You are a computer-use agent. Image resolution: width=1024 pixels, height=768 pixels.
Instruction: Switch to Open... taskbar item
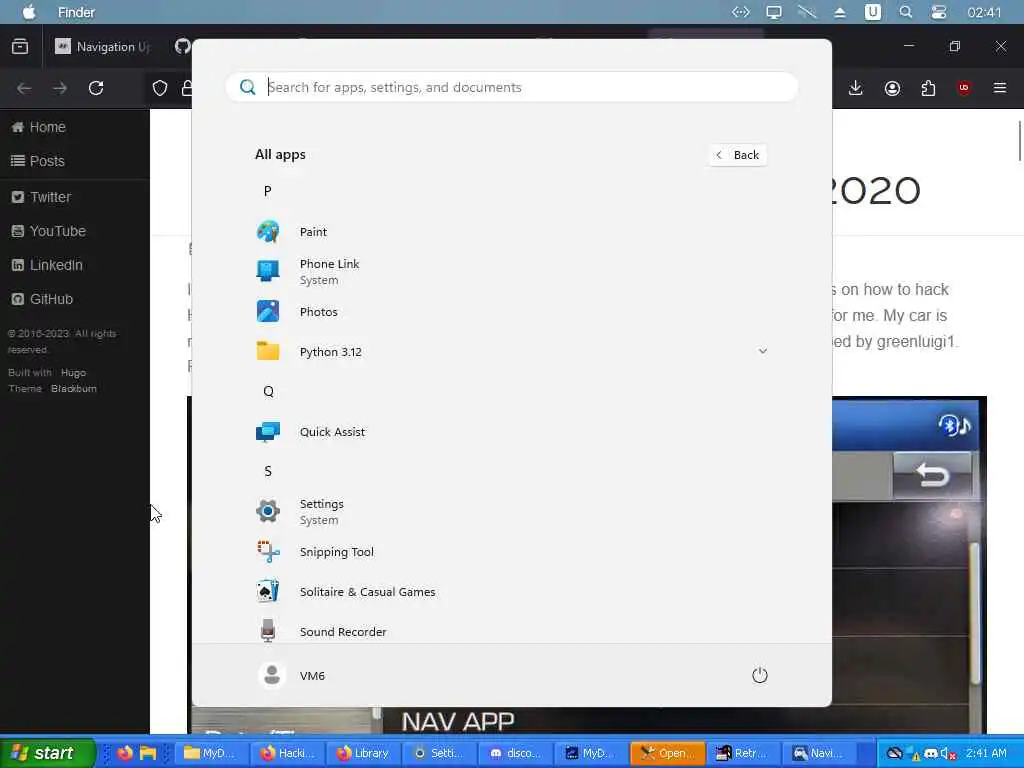(x=667, y=753)
